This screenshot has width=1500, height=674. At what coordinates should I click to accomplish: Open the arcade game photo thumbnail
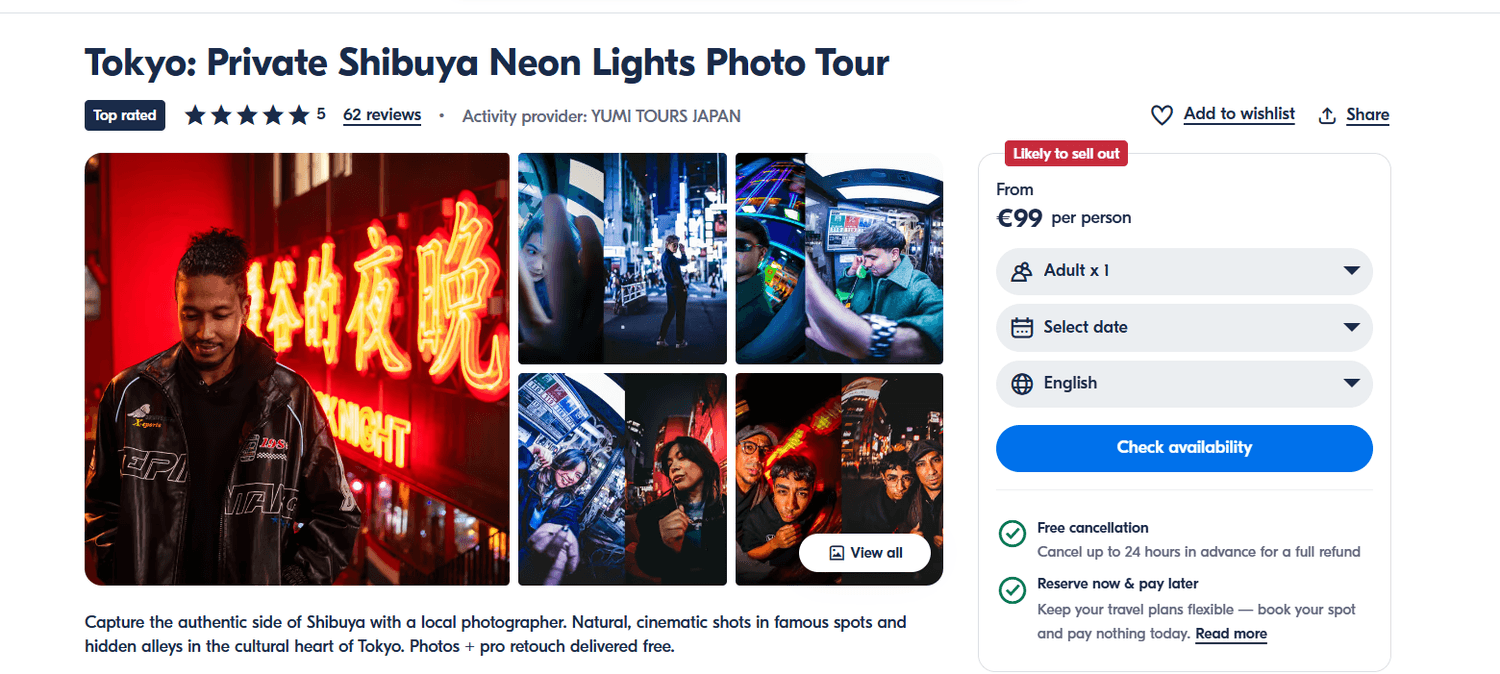pos(839,258)
